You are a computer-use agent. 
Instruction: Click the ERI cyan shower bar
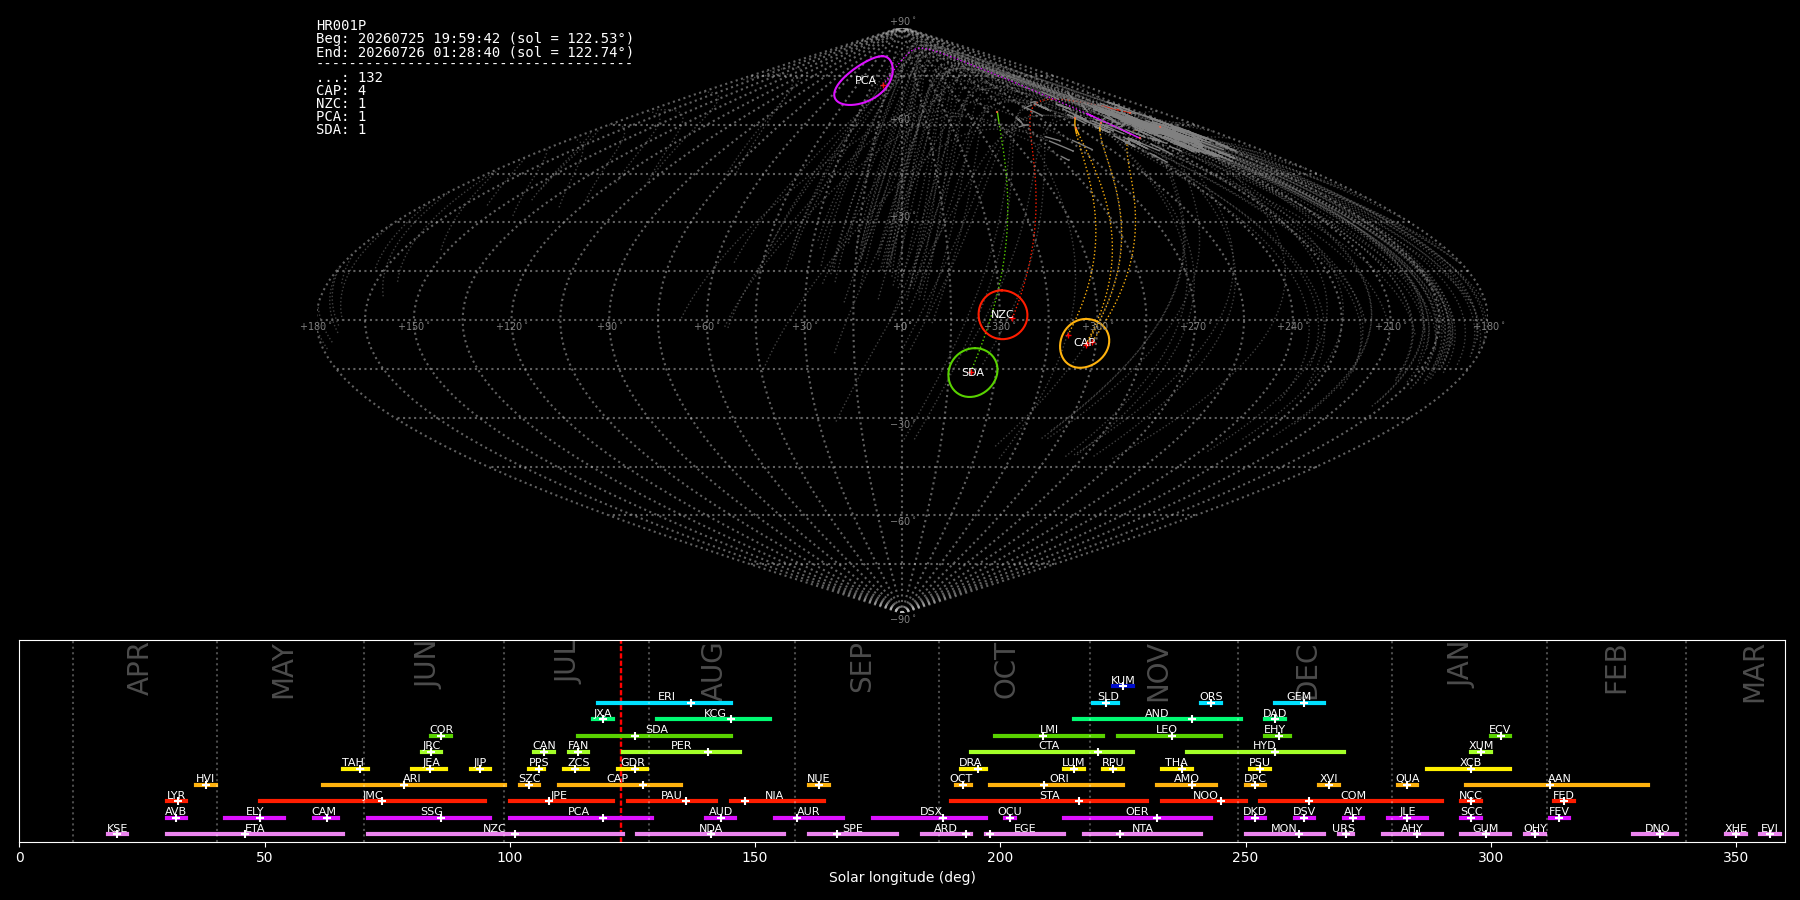(664, 703)
